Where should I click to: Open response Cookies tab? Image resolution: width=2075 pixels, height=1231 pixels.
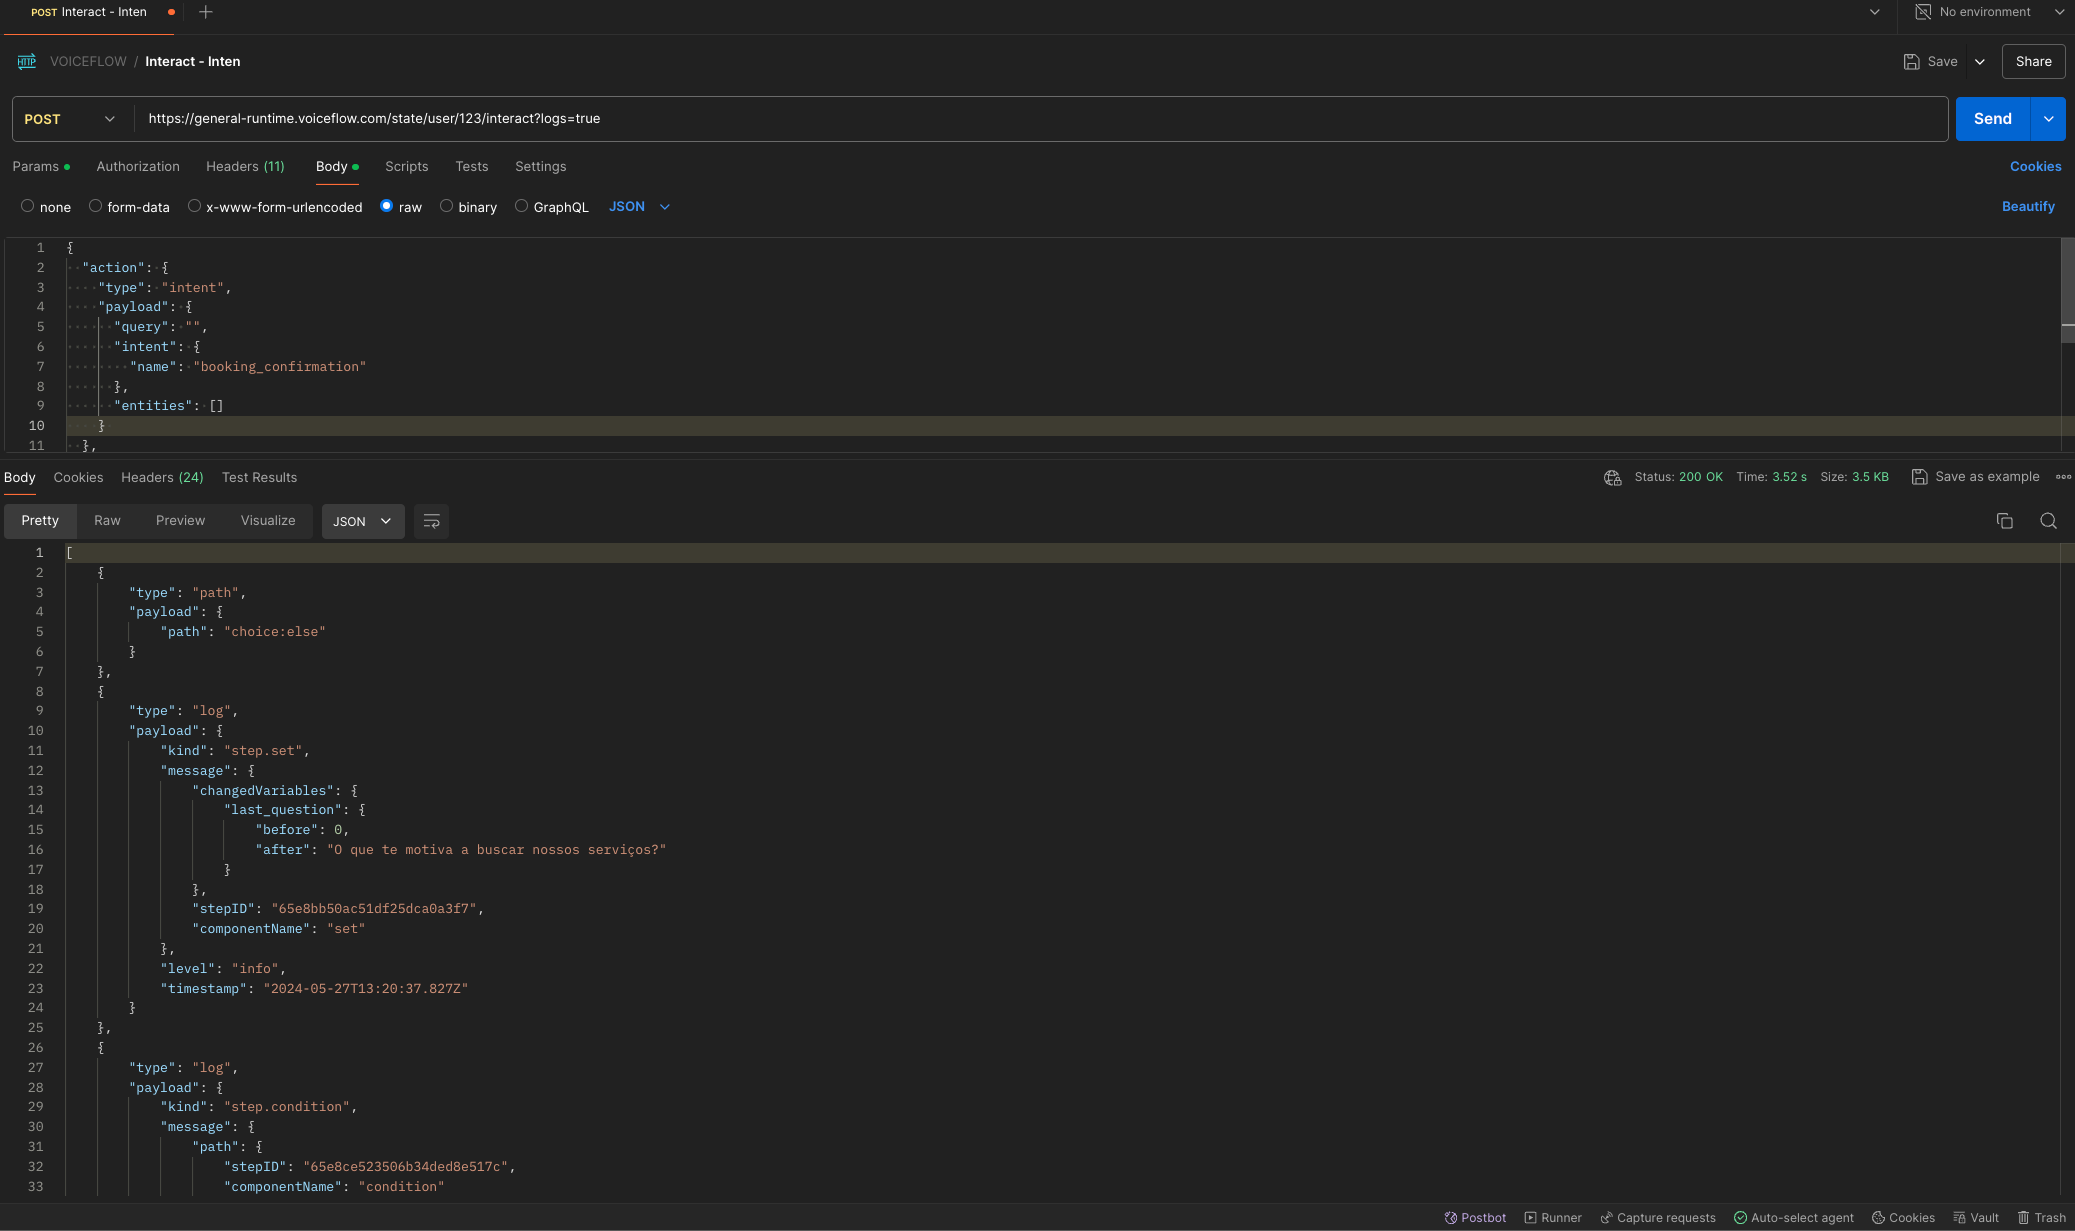coord(78,477)
